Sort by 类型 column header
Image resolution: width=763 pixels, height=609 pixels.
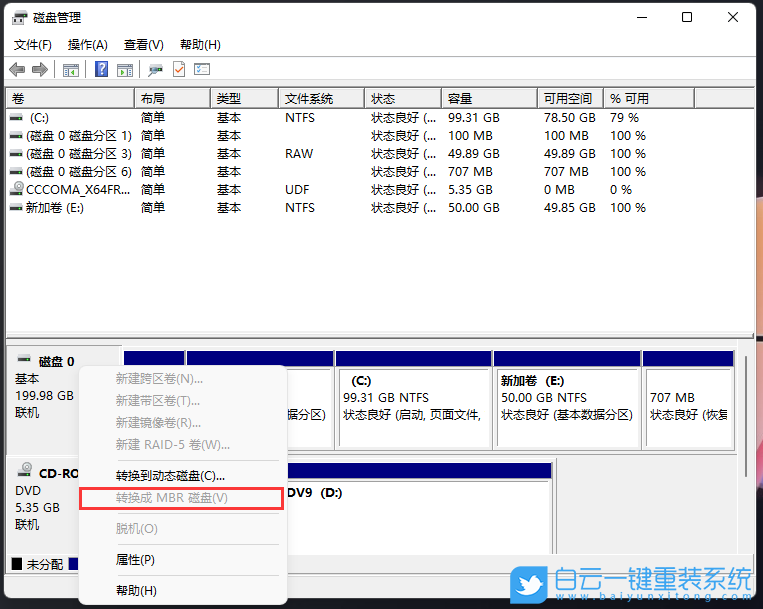coord(244,99)
